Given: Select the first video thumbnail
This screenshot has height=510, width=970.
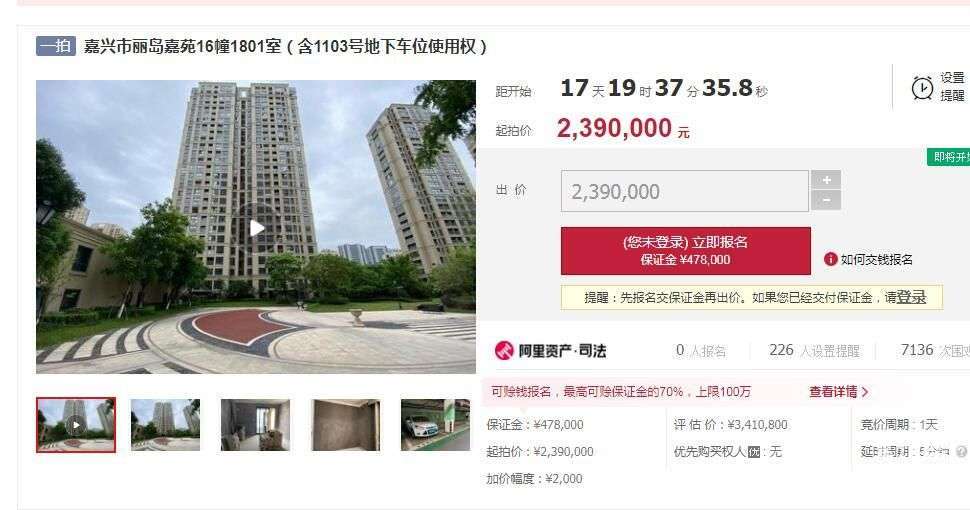Looking at the screenshot, I should (76, 425).
